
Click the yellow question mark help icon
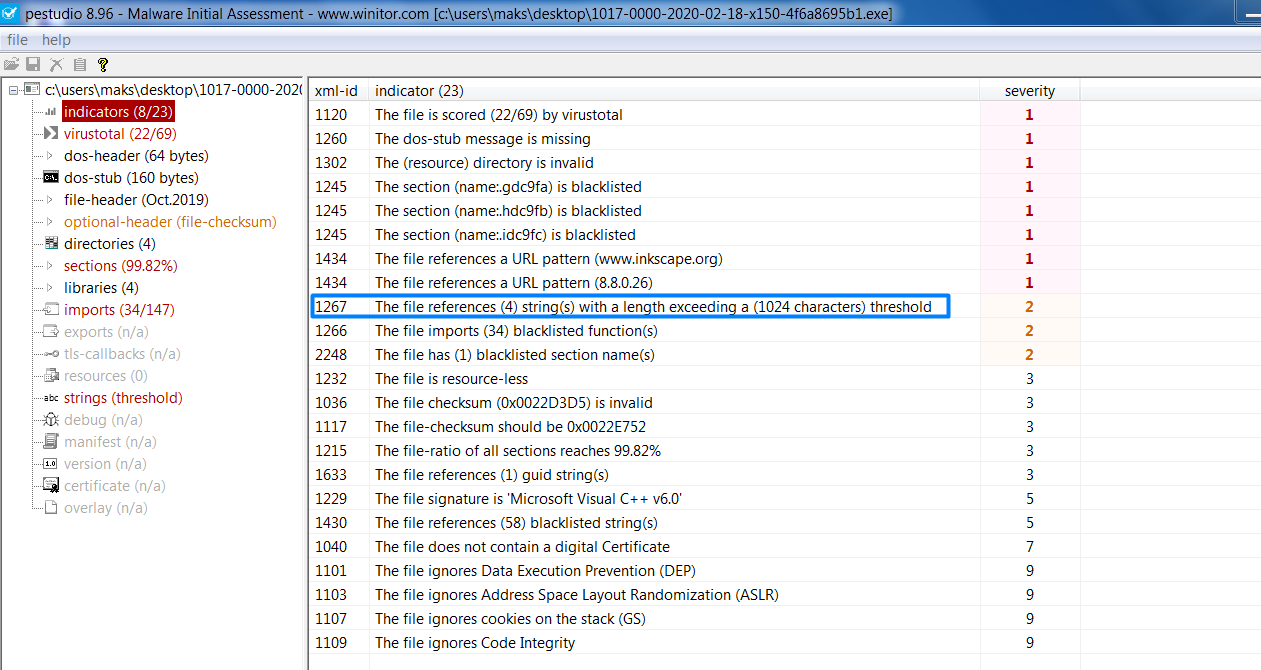(102, 64)
